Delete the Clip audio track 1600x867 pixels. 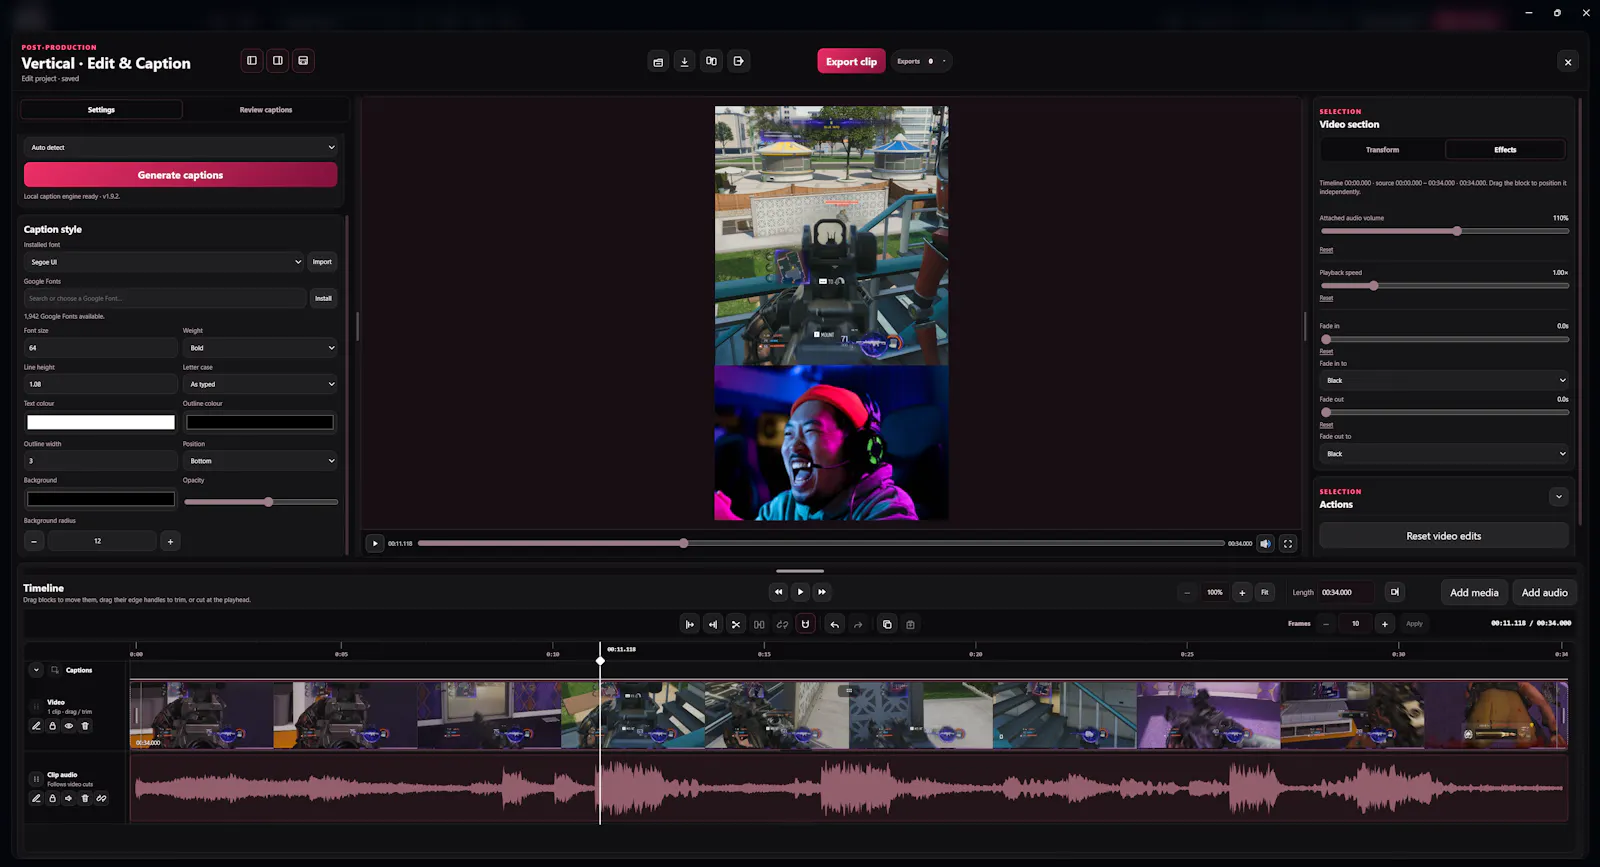pos(85,798)
